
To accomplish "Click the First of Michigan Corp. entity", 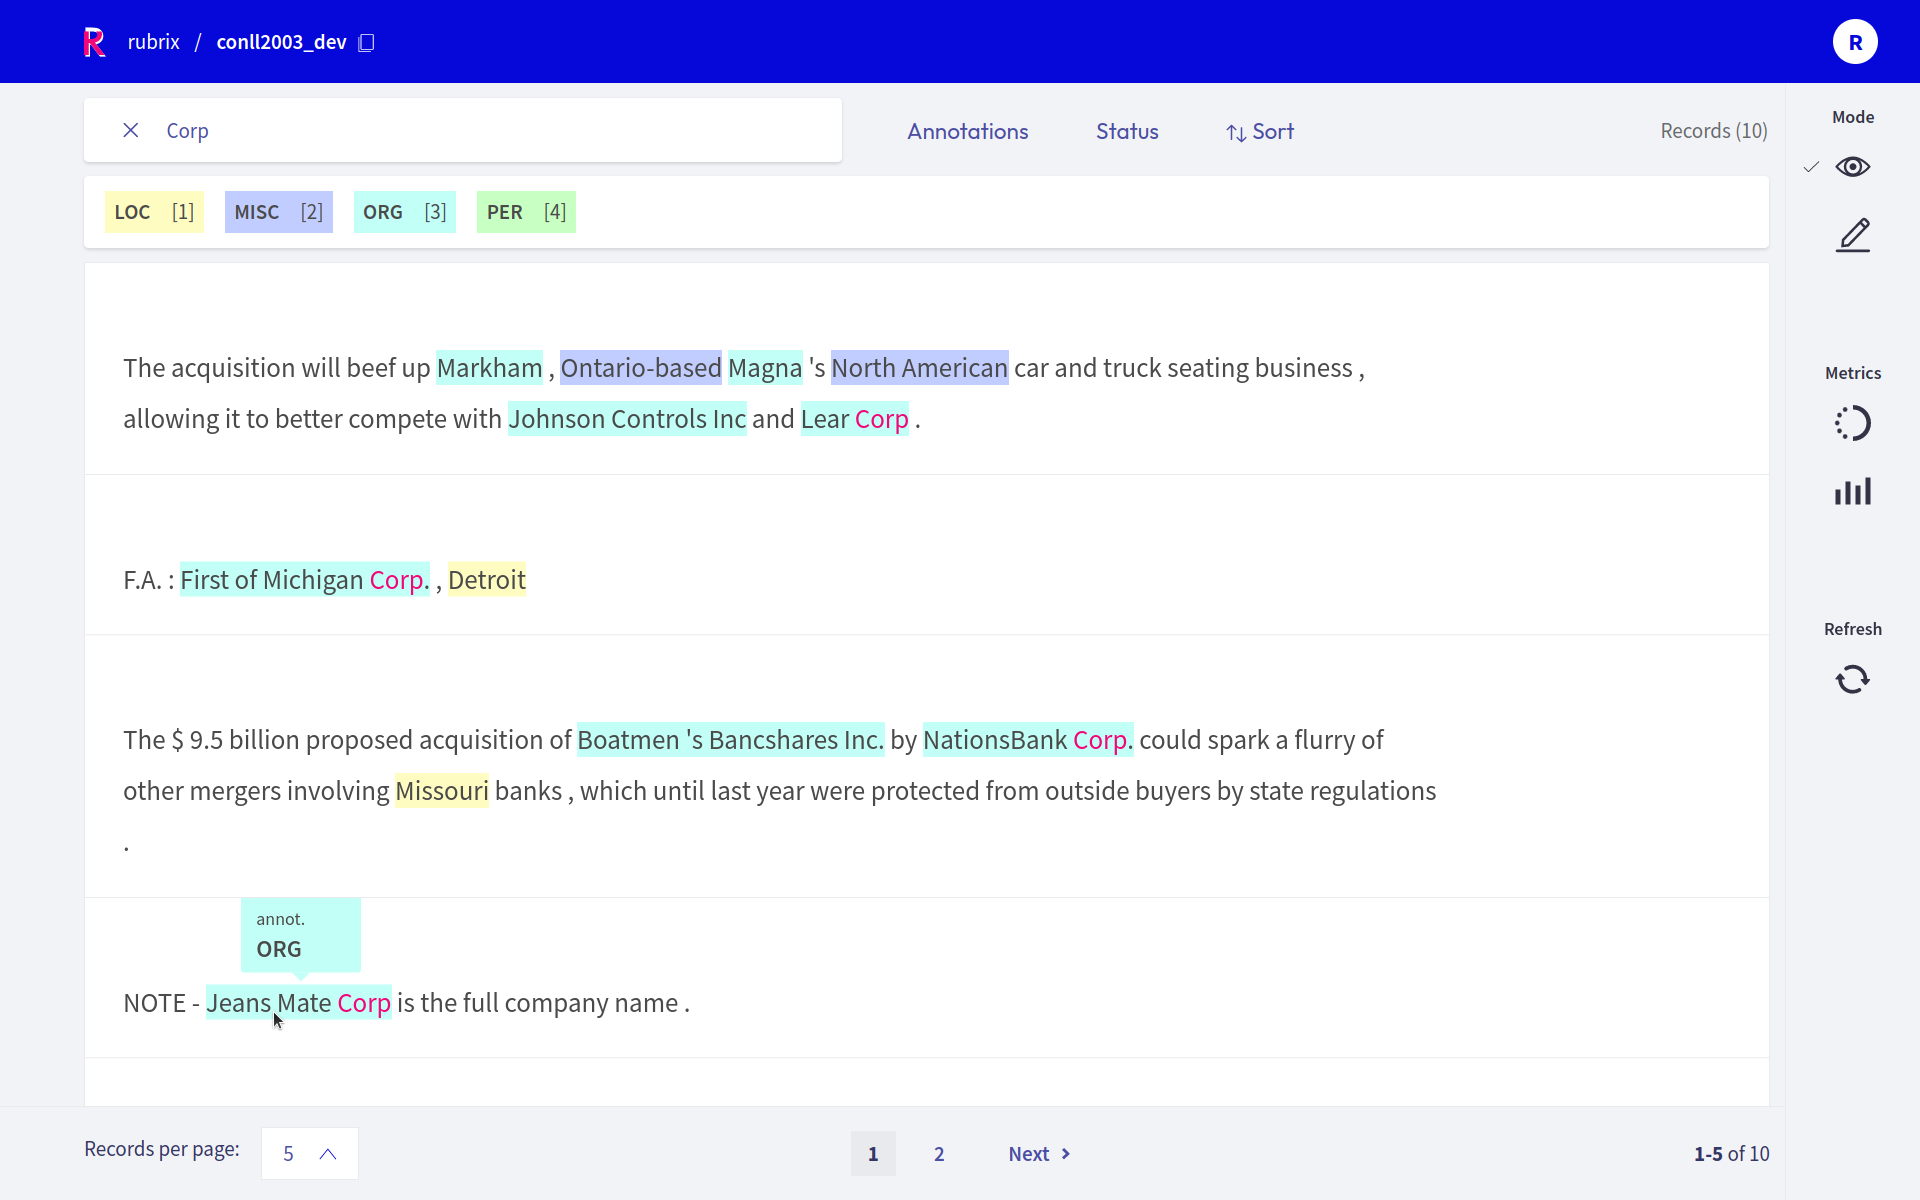I will (305, 580).
